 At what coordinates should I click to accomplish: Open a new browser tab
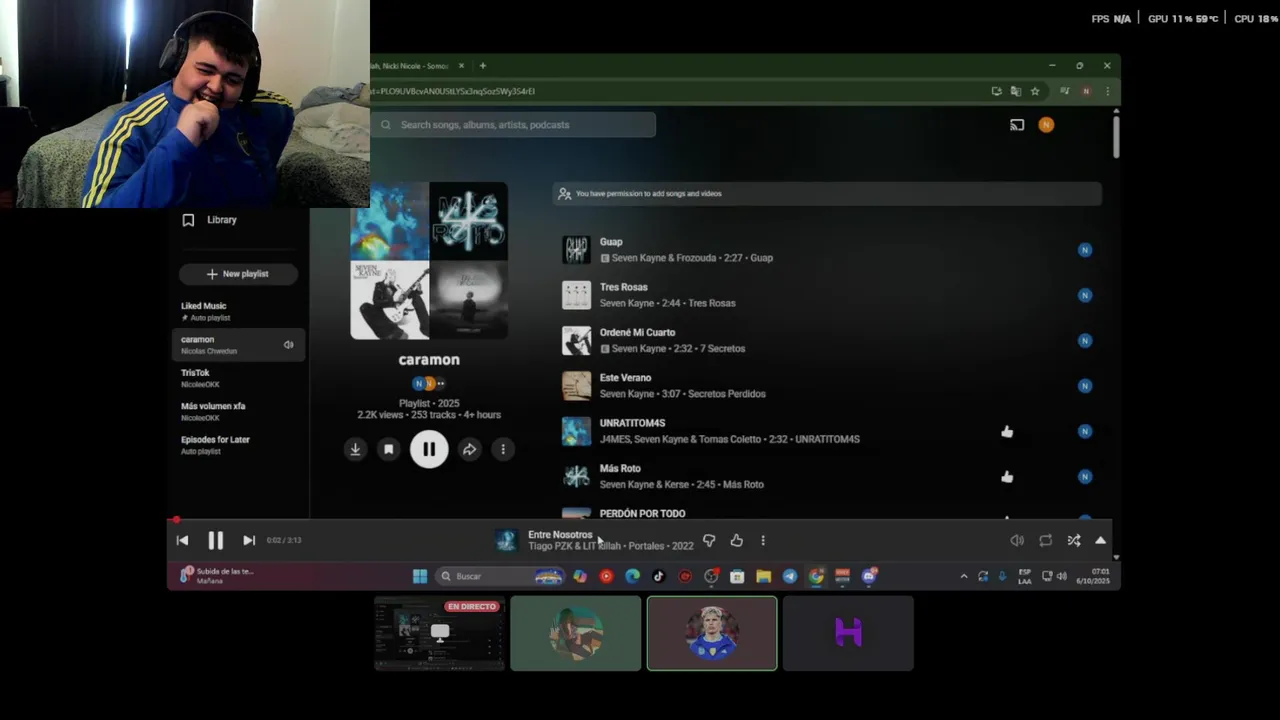pyautogui.click(x=483, y=66)
